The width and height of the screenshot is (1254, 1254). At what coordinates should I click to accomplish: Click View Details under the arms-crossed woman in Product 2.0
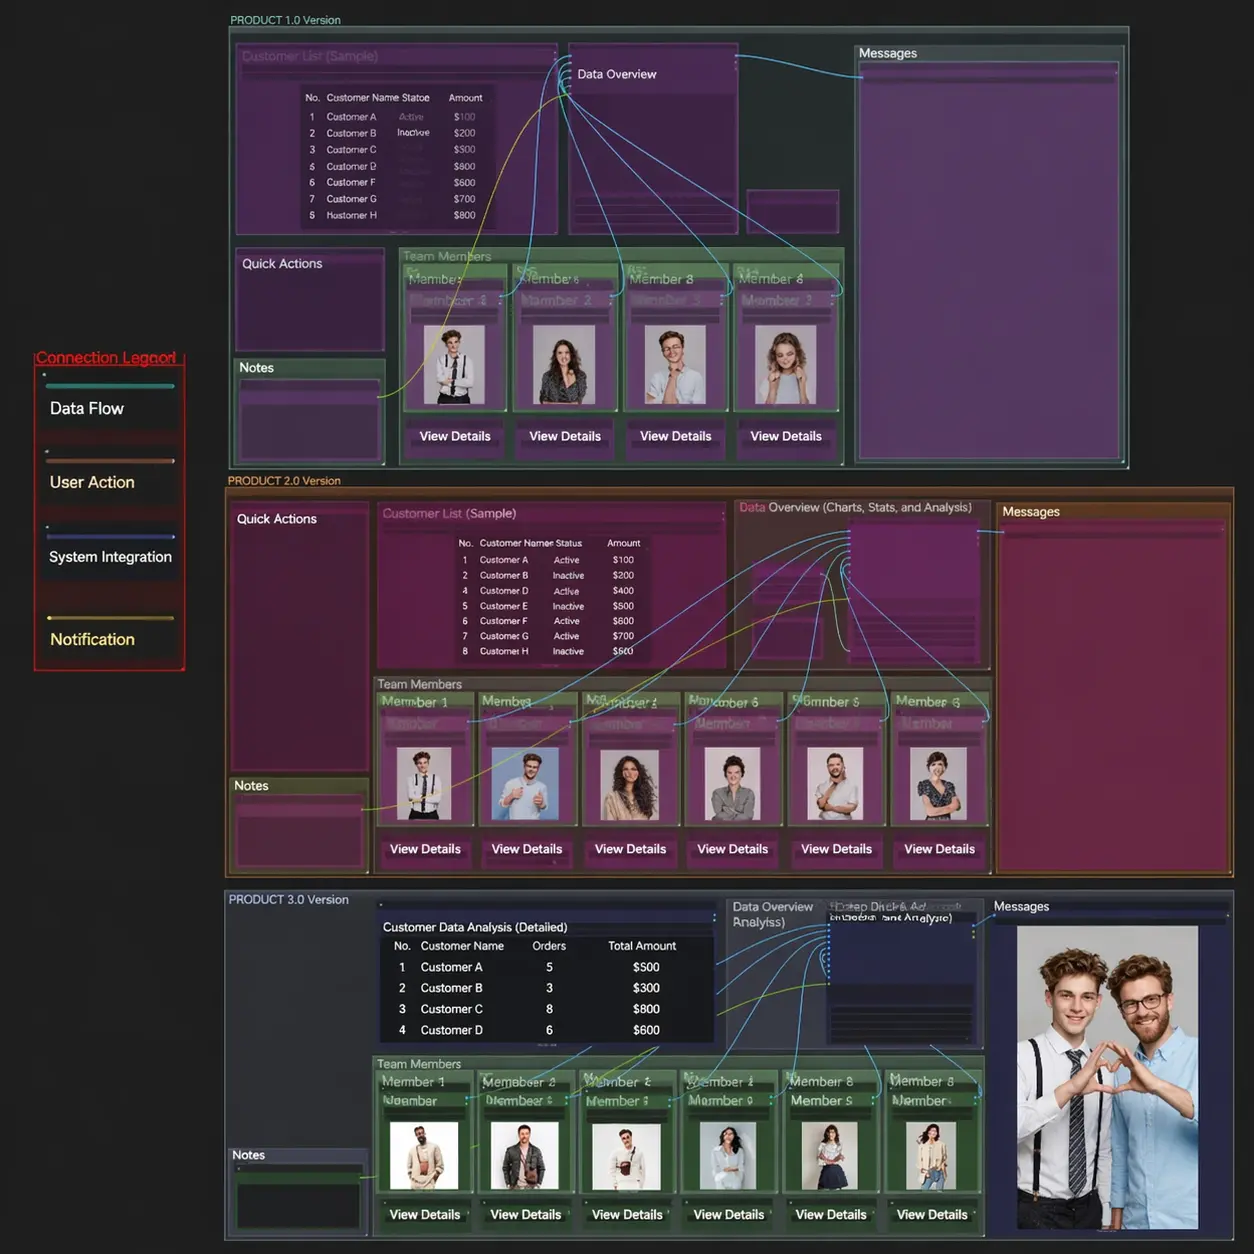click(x=733, y=849)
